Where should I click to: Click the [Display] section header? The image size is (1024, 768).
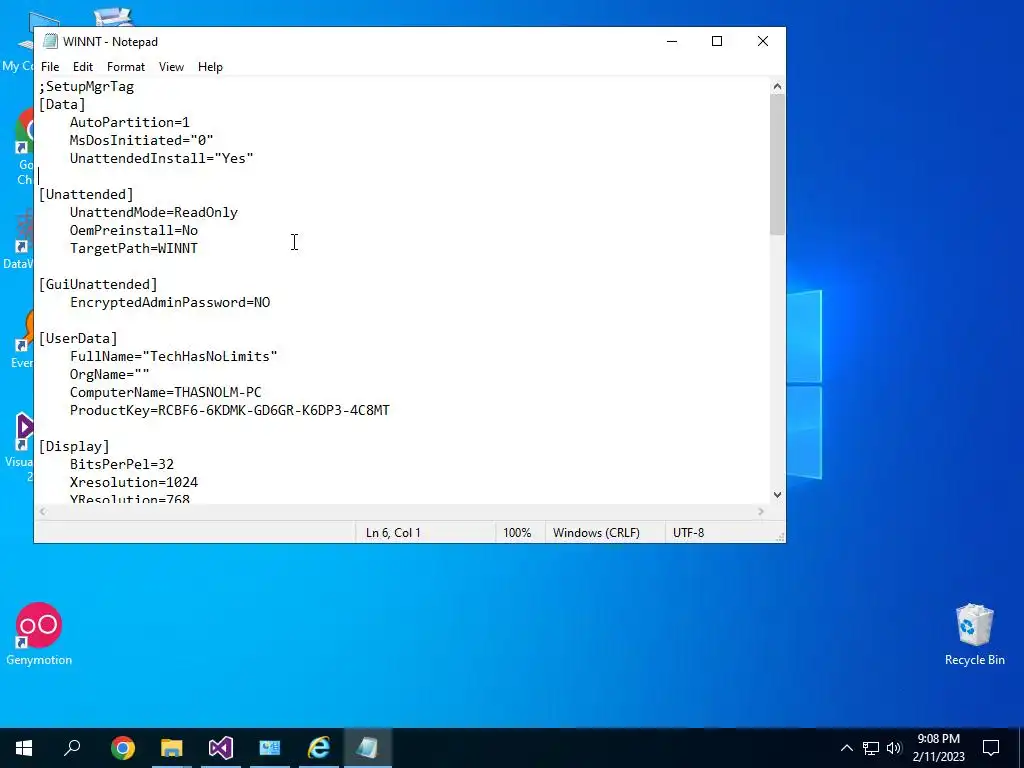click(74, 446)
